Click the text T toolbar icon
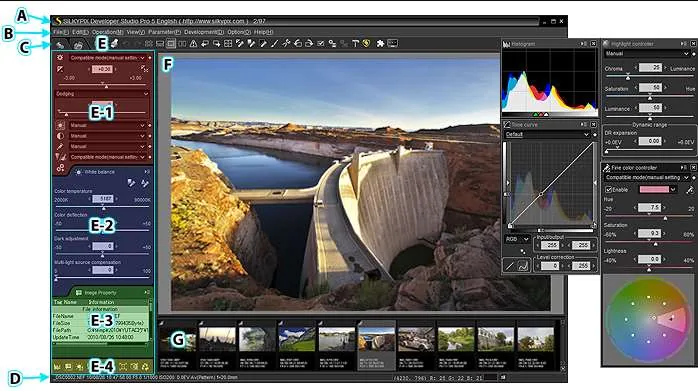Viewport: 698px width, 391px height. point(355,44)
